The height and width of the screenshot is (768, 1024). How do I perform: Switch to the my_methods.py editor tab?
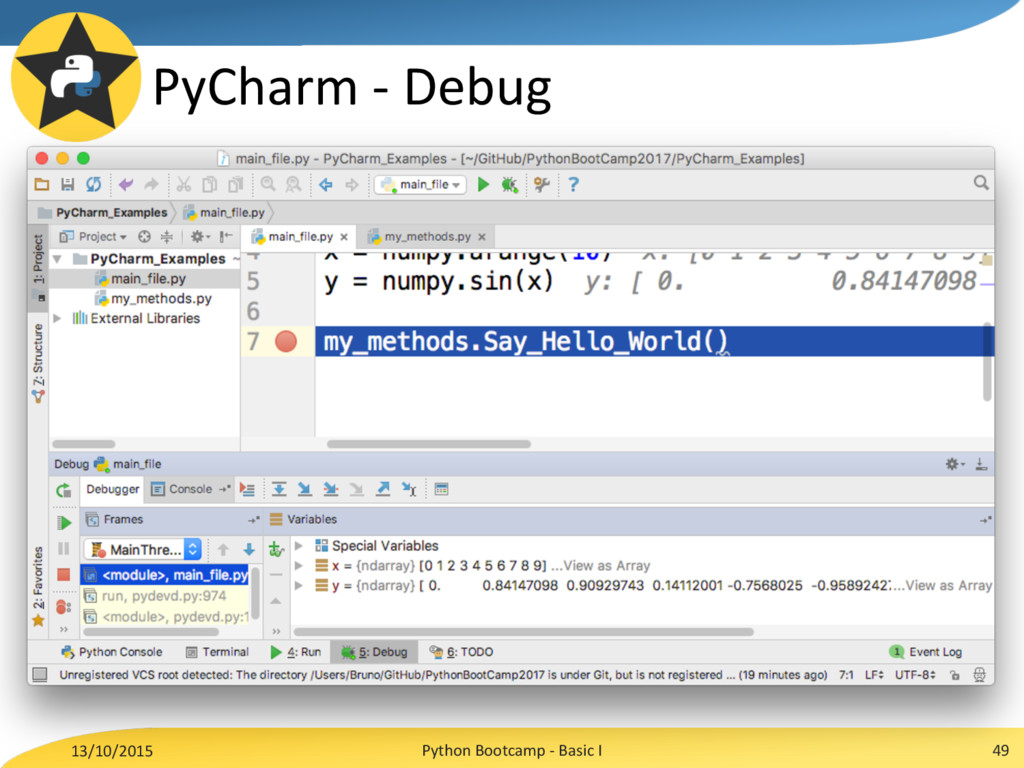click(427, 236)
